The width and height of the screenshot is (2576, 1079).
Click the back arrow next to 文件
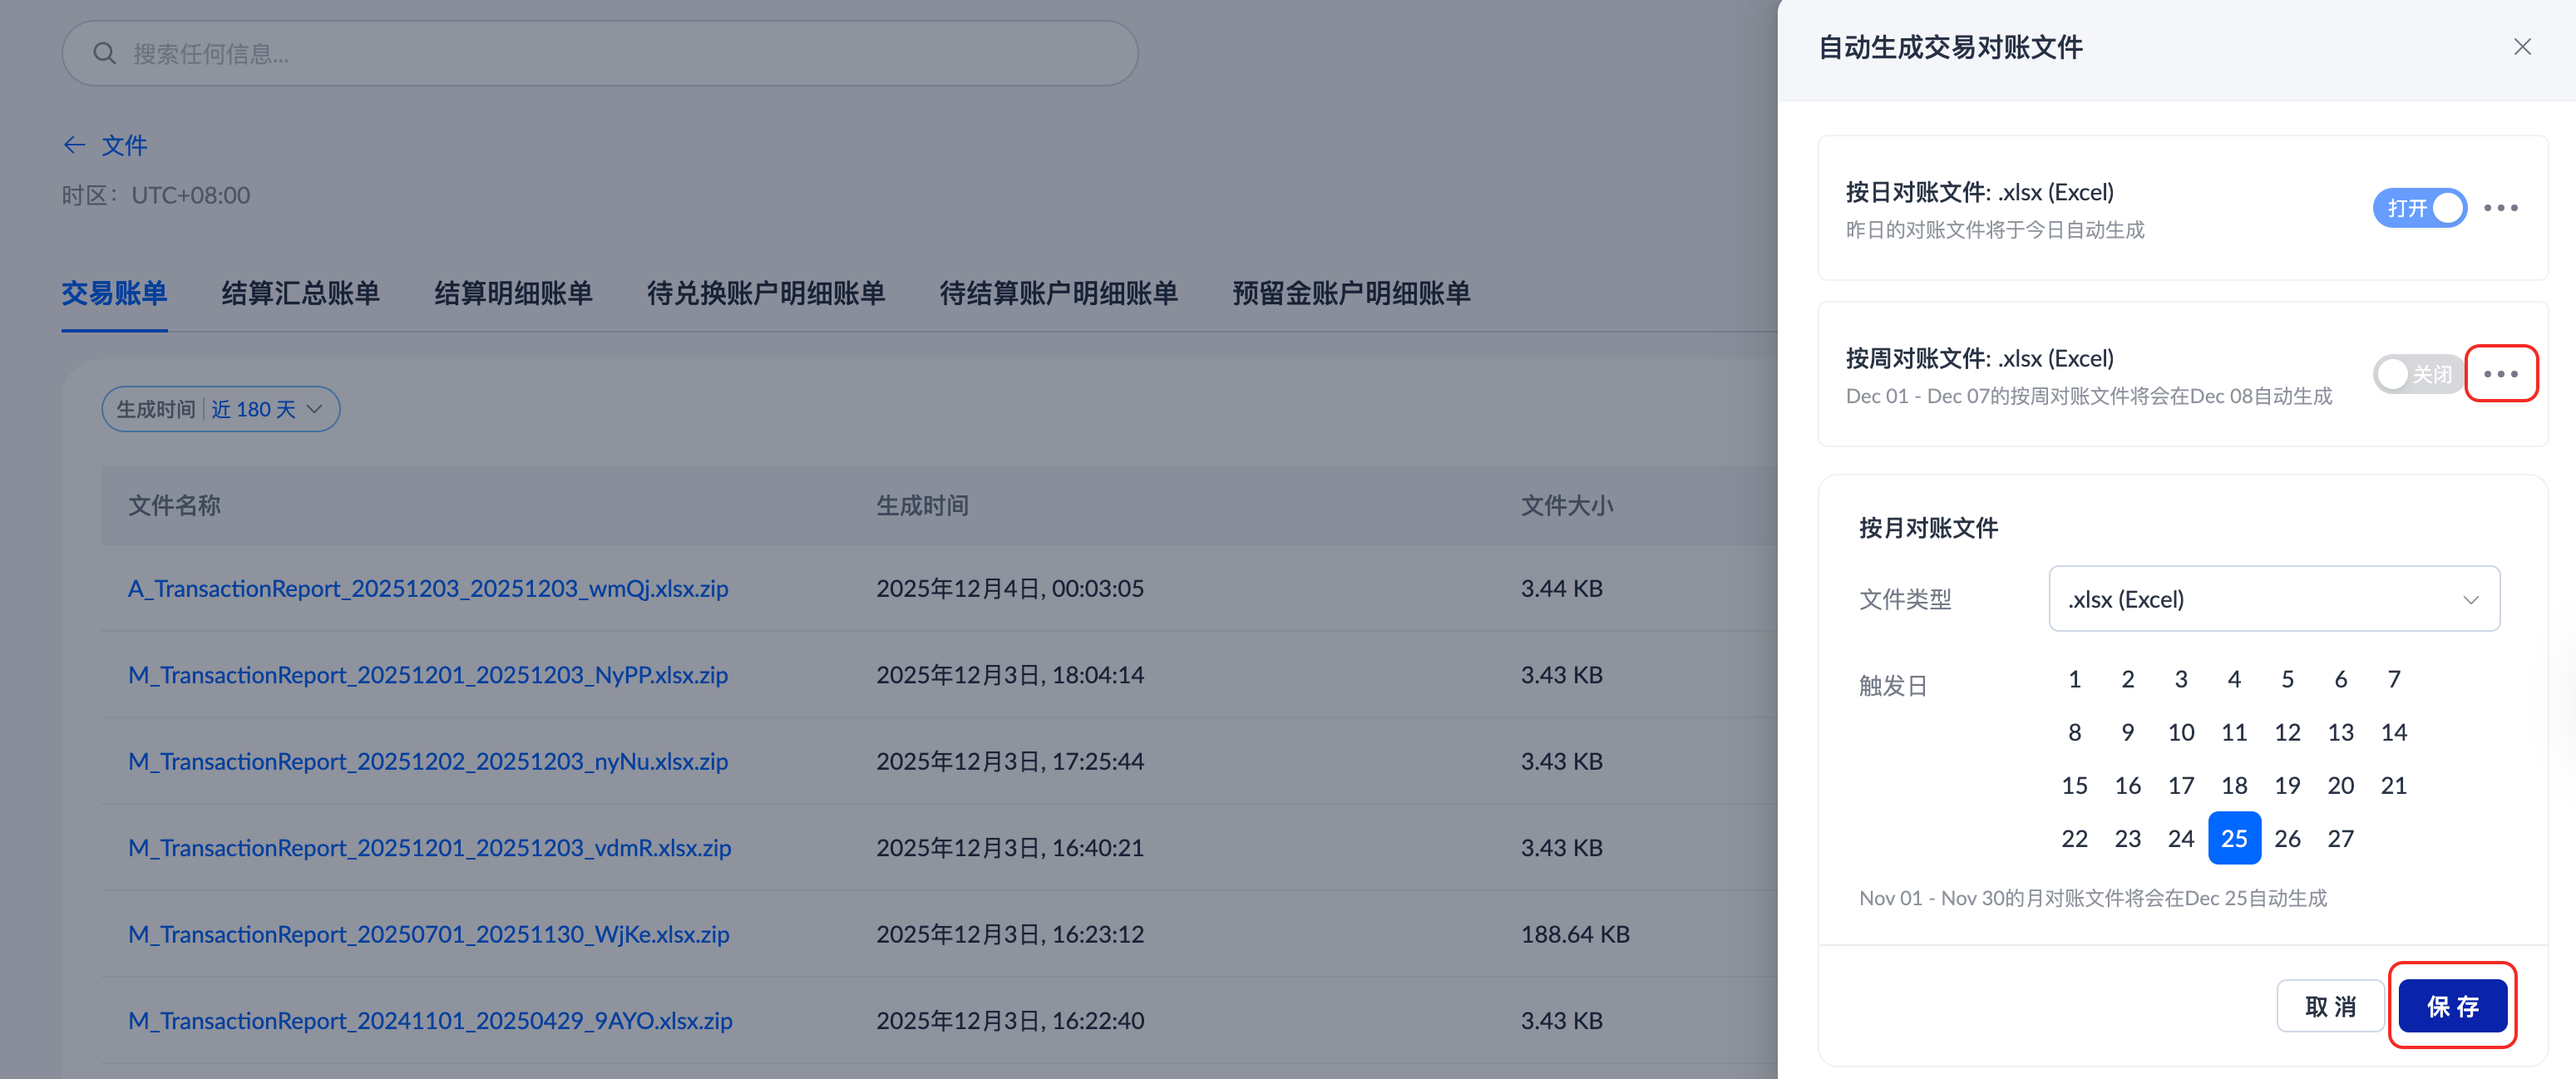74,145
